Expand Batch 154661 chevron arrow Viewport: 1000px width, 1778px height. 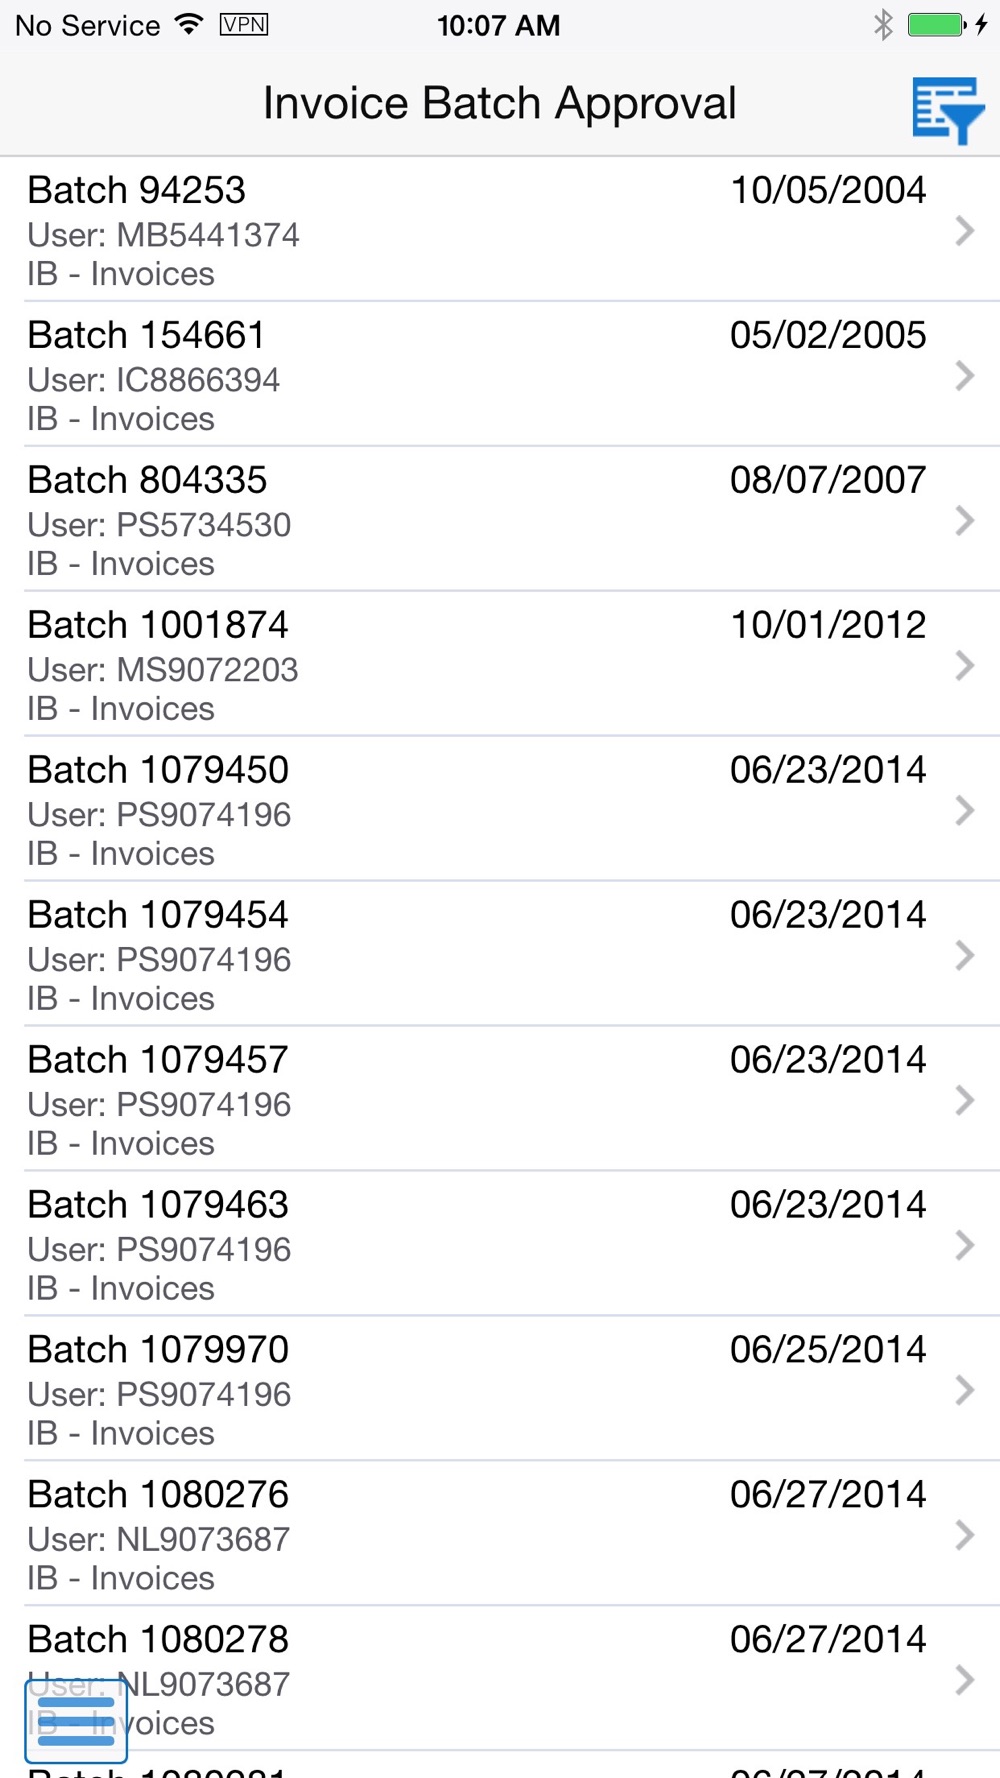click(964, 376)
